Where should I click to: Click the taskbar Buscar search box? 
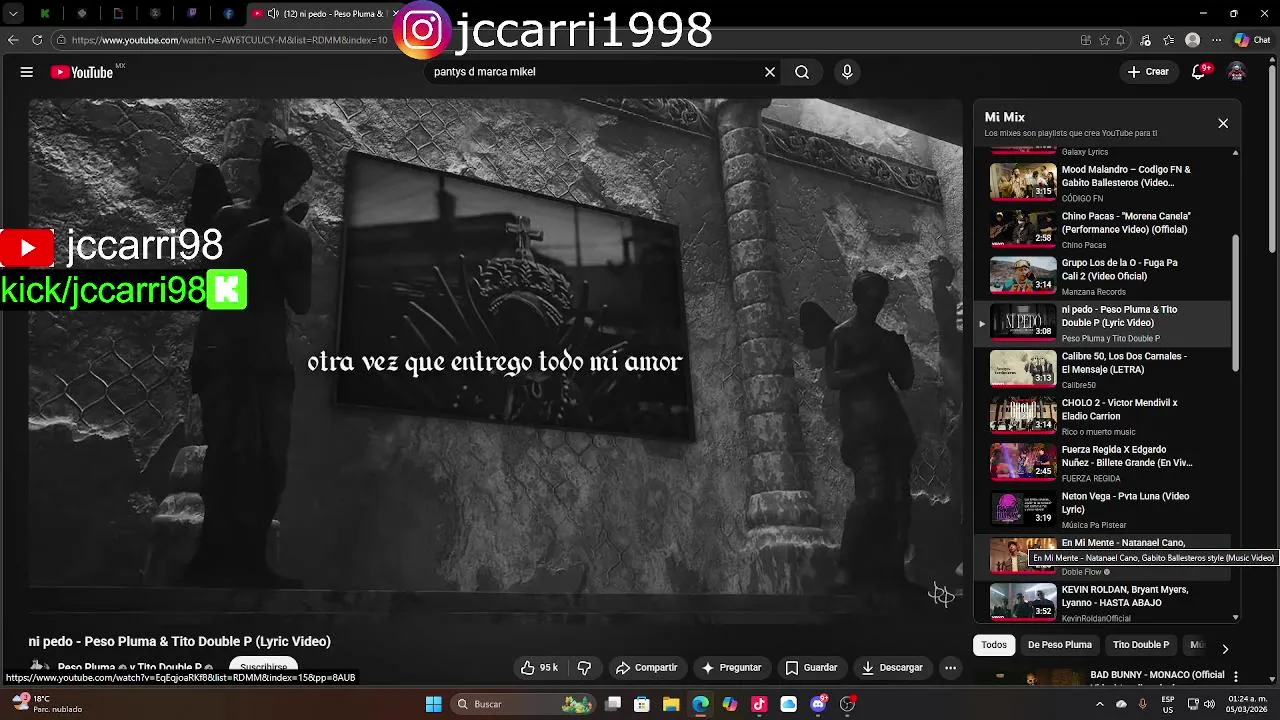(522, 704)
